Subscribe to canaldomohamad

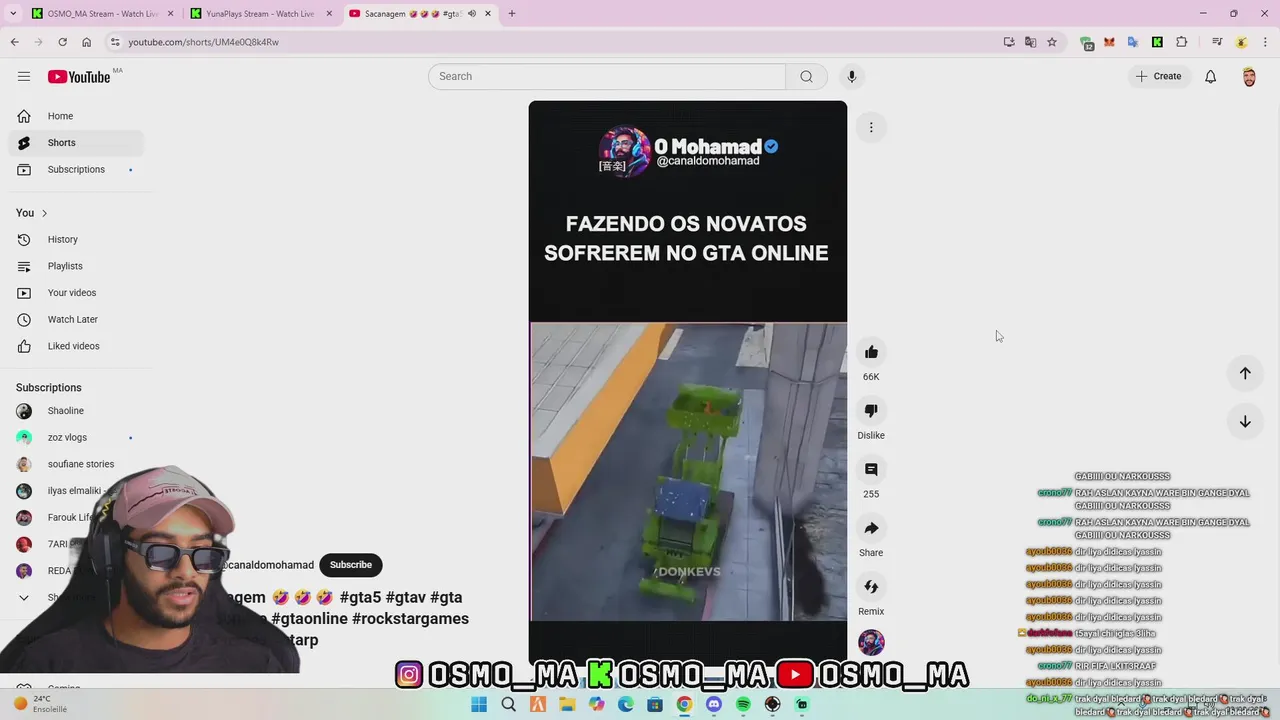(x=351, y=565)
